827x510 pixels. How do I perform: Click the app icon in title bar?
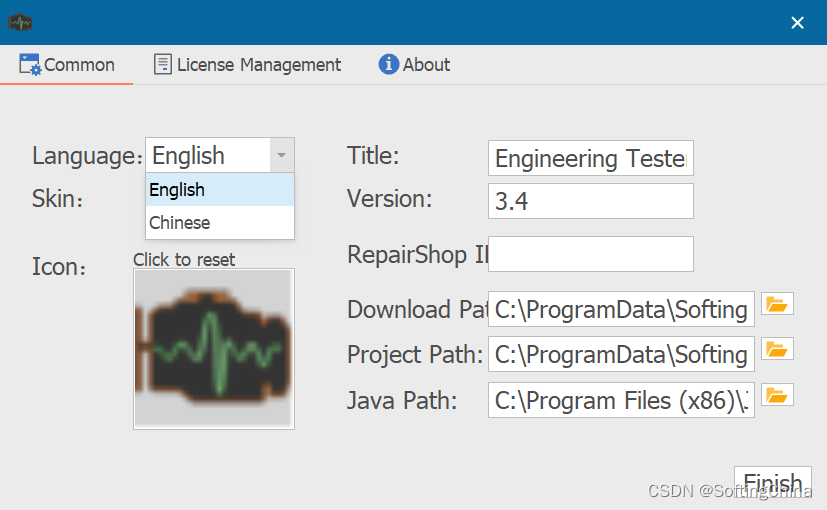[20, 22]
